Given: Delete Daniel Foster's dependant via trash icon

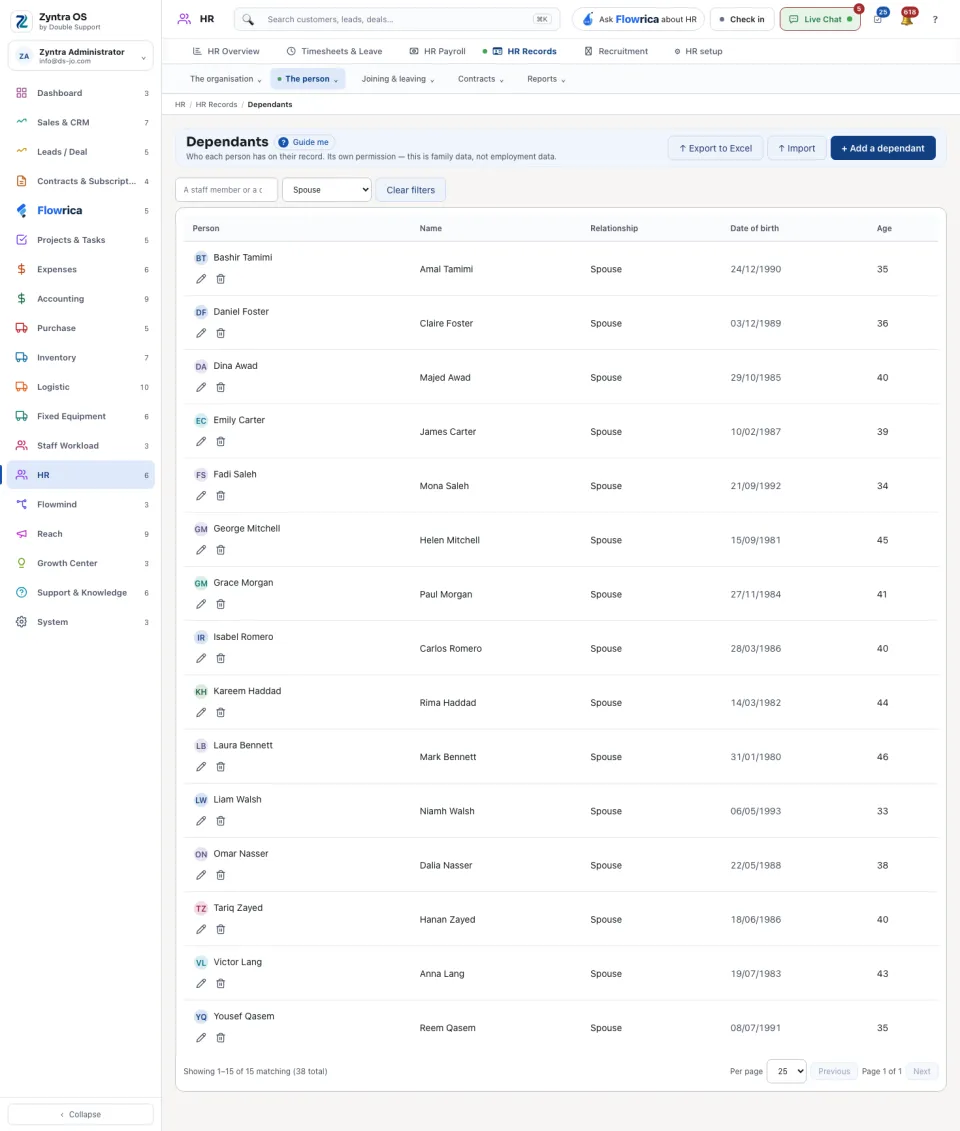Looking at the screenshot, I should (221, 333).
